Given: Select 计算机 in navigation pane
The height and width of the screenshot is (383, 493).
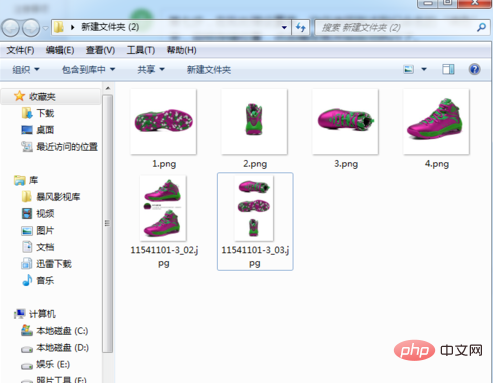Looking at the screenshot, I should click(x=42, y=314).
